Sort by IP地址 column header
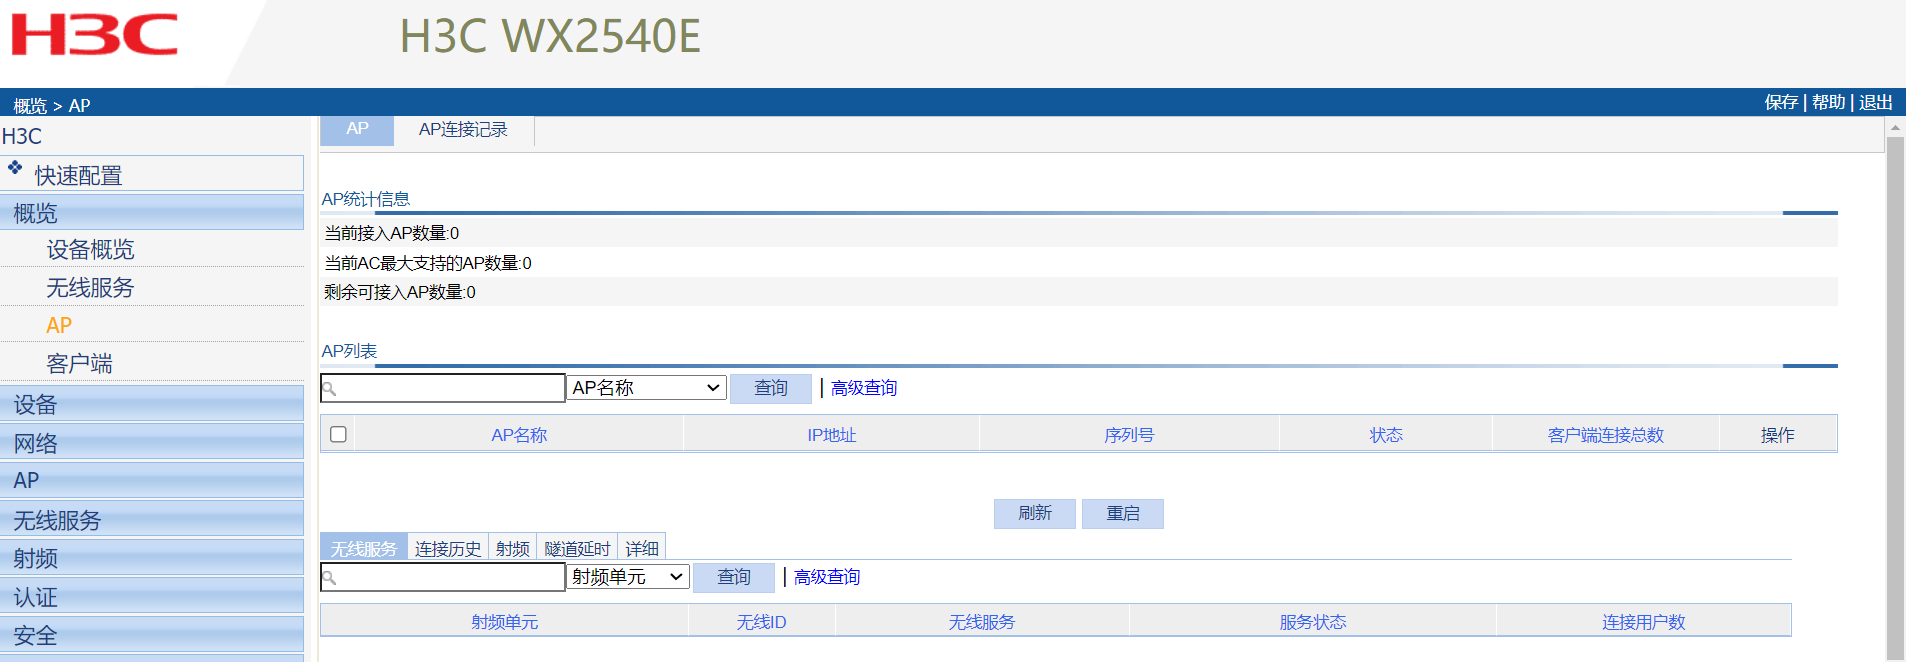1906x662 pixels. [x=832, y=435]
